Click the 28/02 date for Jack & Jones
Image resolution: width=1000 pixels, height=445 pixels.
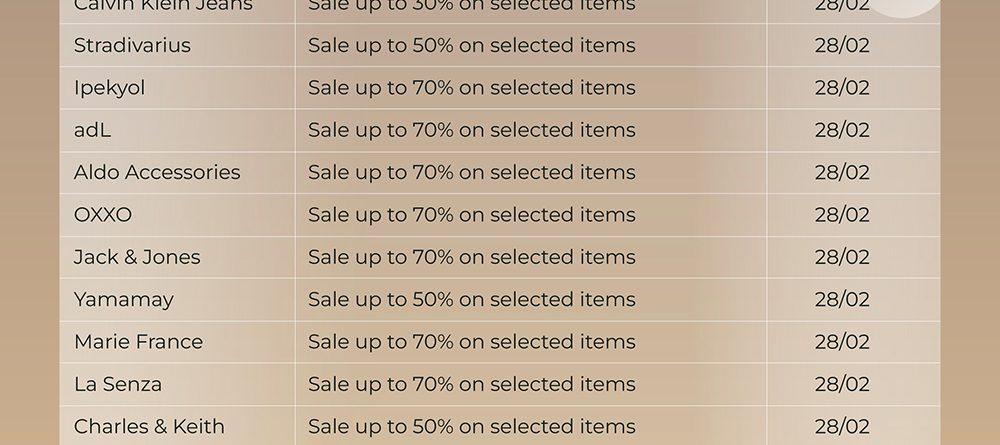(842, 257)
